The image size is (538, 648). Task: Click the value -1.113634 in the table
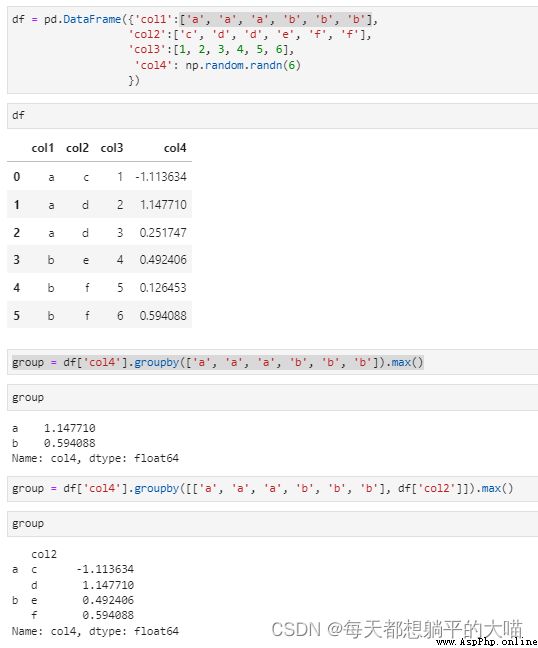[161, 177]
